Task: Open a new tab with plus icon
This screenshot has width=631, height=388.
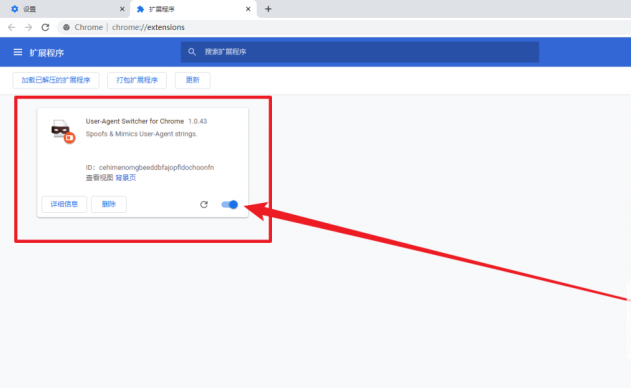Action: pos(268,9)
